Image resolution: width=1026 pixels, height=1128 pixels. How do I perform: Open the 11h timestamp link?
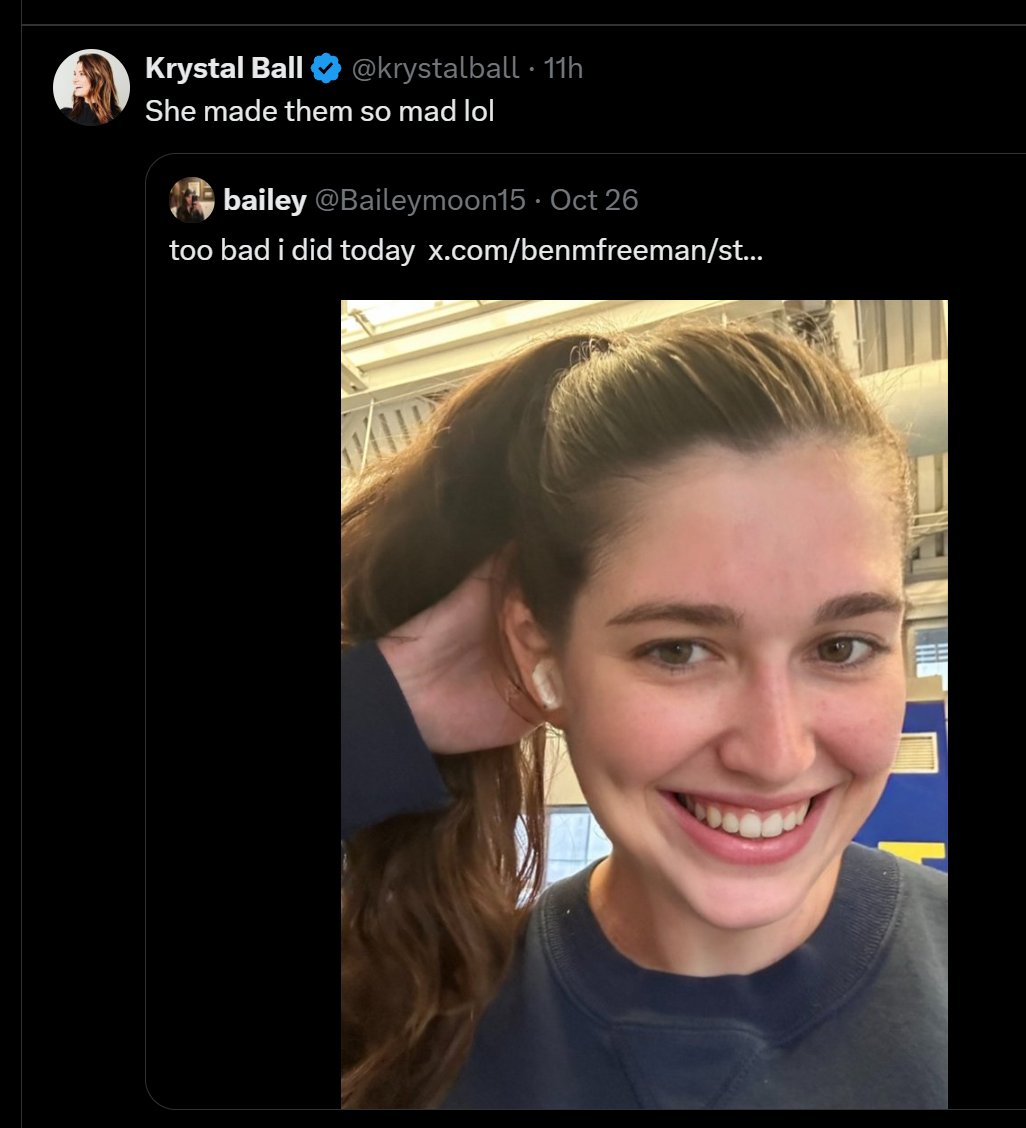coord(563,68)
